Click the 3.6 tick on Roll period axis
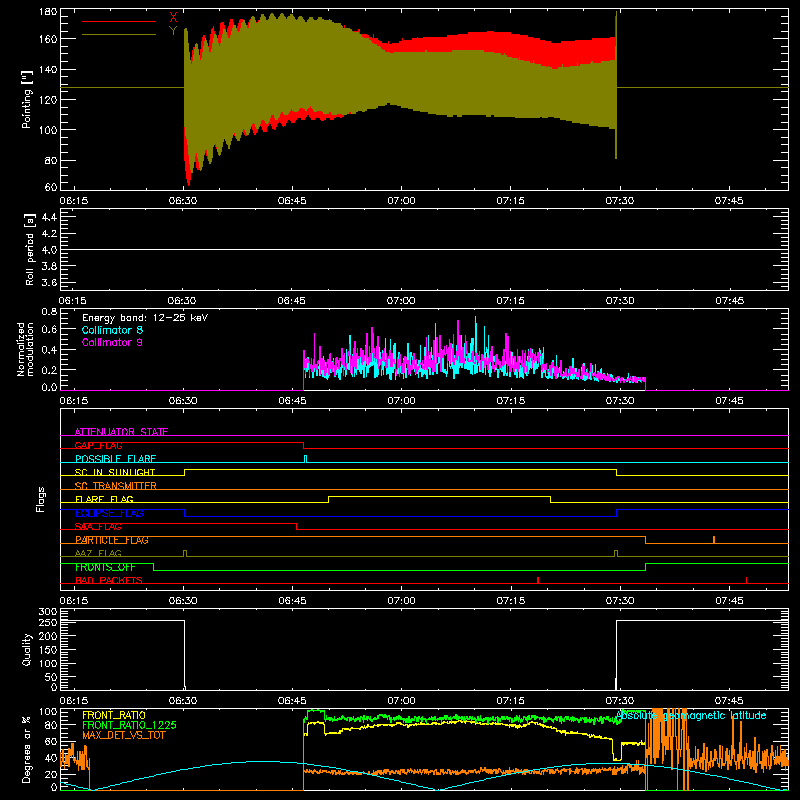Image resolution: width=800 pixels, height=800 pixels. click(49, 282)
